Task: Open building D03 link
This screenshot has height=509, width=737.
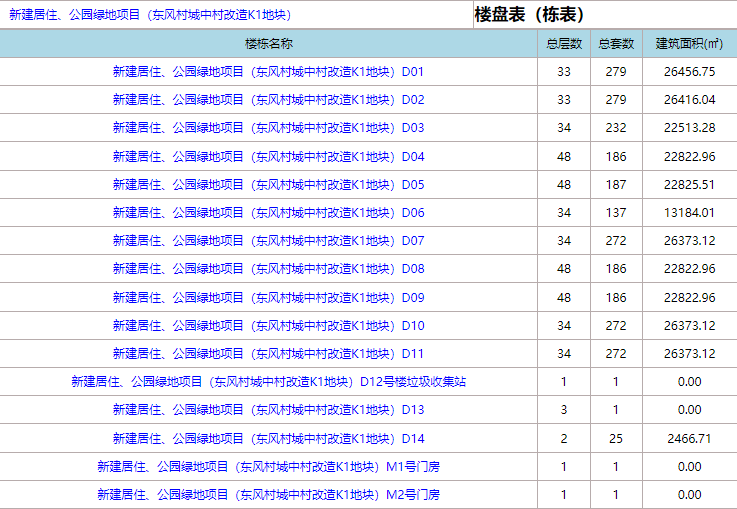Action: (268, 128)
